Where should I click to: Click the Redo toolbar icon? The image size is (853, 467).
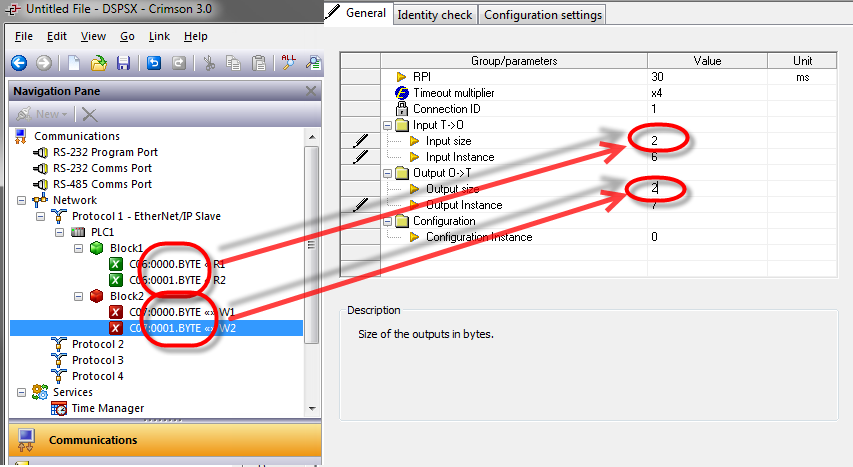[x=179, y=63]
